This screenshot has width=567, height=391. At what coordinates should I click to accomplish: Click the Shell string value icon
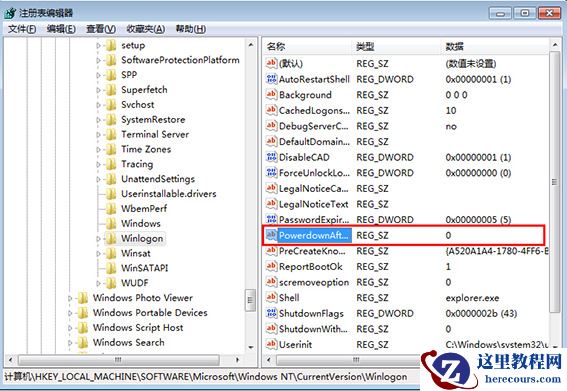271,297
